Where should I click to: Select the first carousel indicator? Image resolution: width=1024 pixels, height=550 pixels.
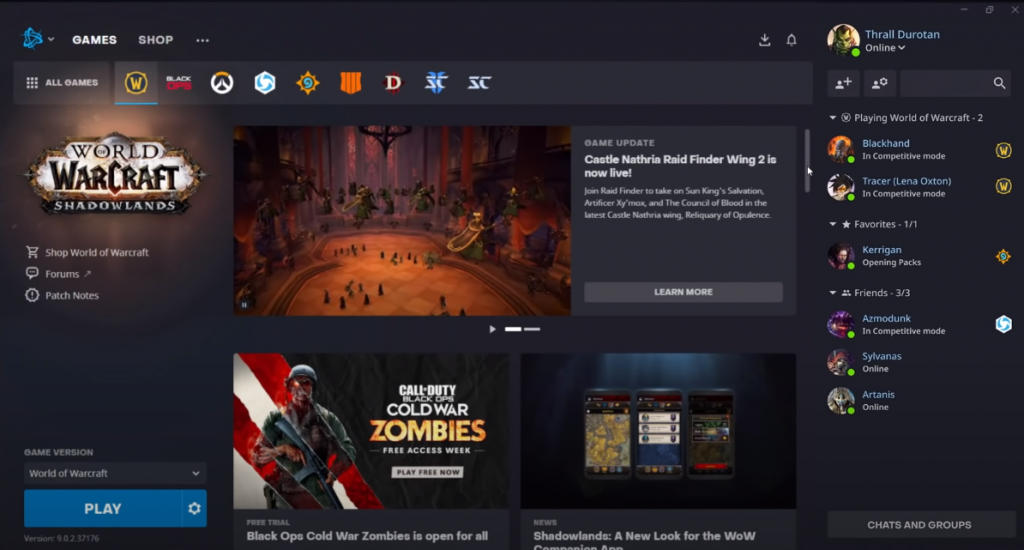[513, 329]
